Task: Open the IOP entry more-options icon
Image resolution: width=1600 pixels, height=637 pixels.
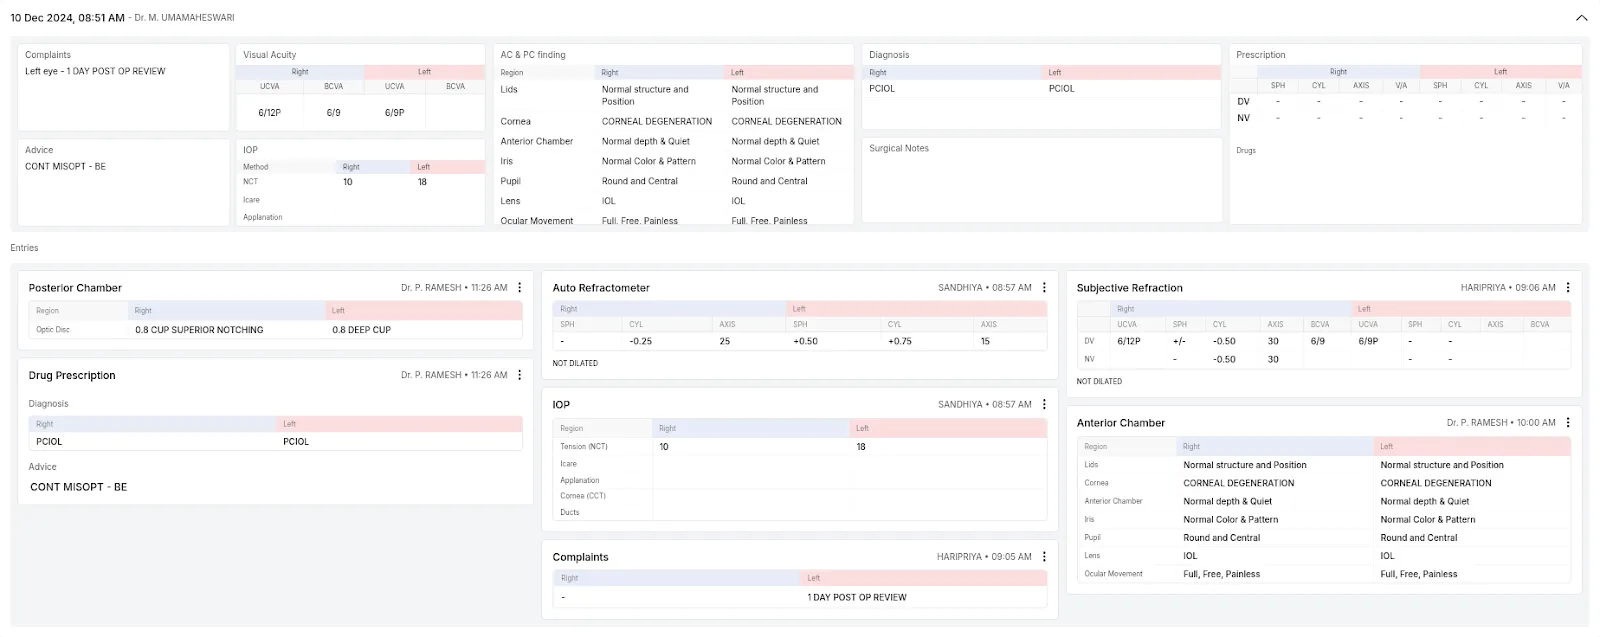Action: (1044, 405)
